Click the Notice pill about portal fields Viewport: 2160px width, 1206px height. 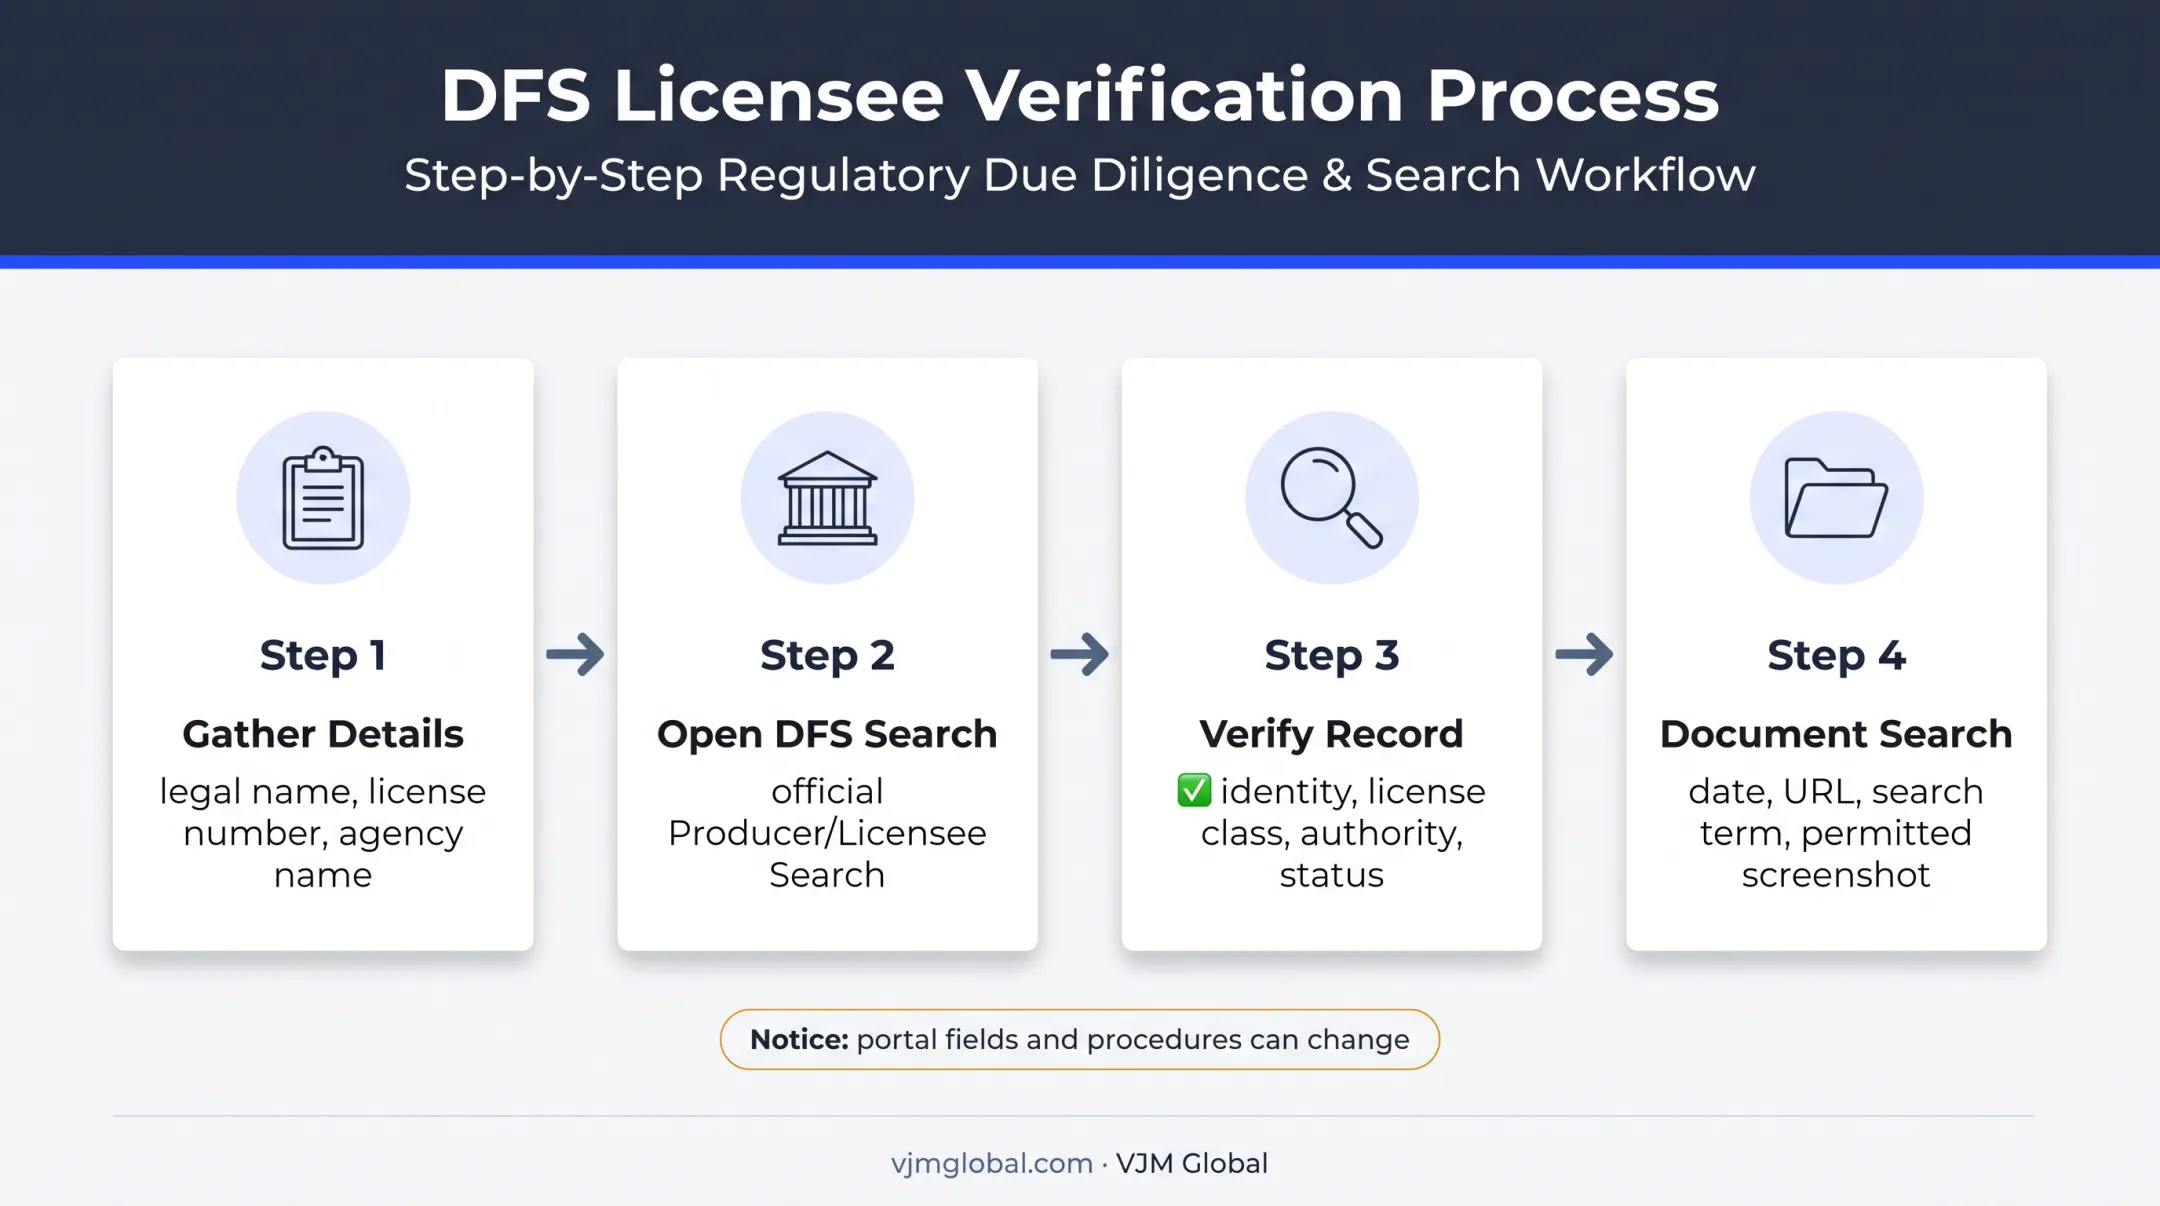click(x=1080, y=1040)
